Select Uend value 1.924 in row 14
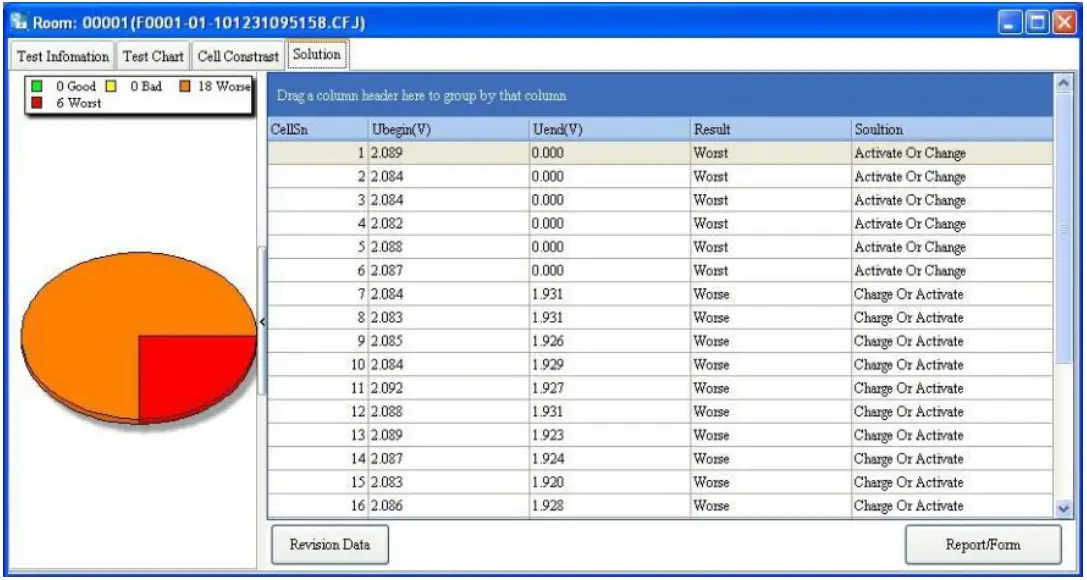This screenshot has height=580, width=1087. point(548,459)
